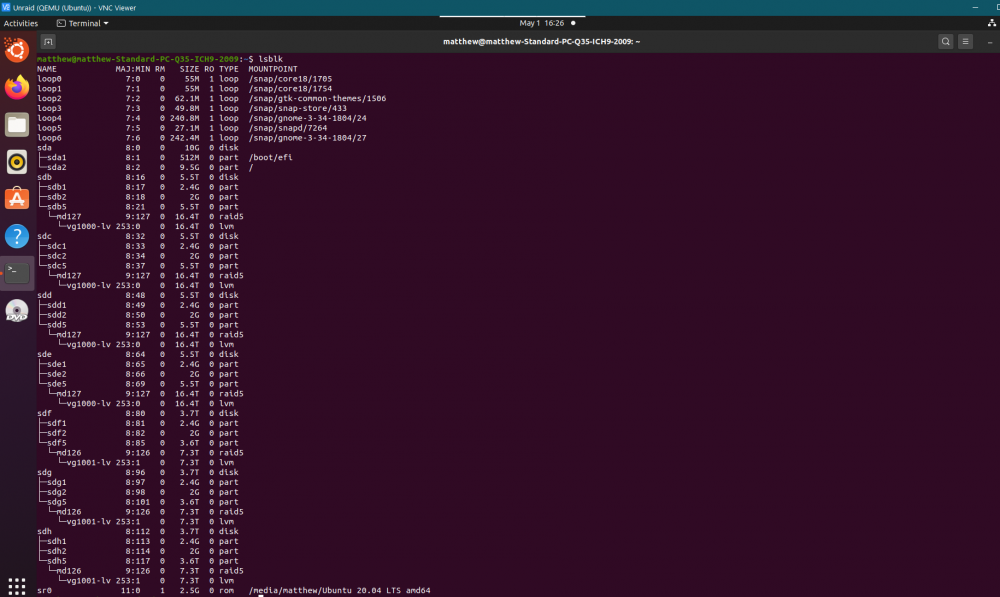Open Firefox from the dock
The image size is (1000, 597).
(x=17, y=87)
